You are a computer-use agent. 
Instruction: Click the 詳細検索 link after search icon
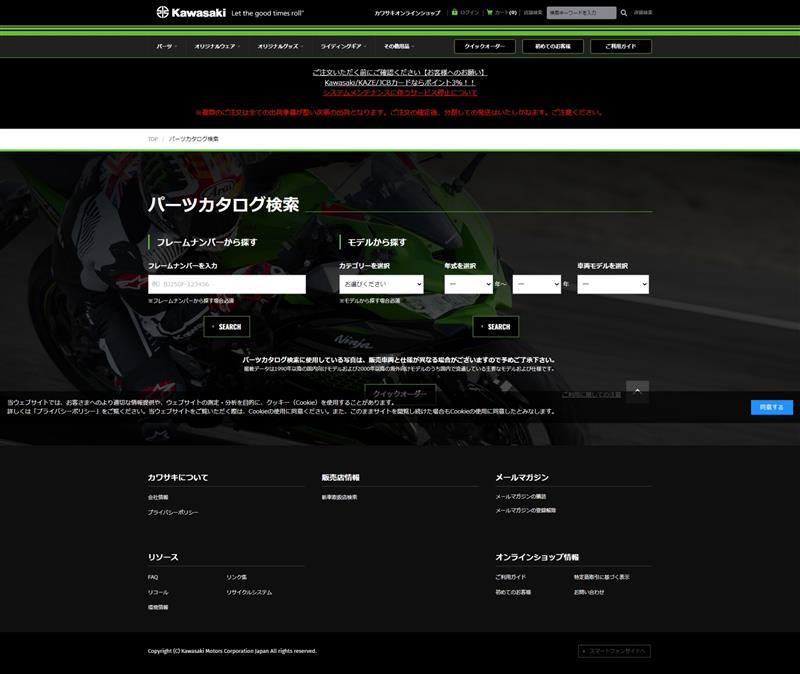(x=643, y=12)
